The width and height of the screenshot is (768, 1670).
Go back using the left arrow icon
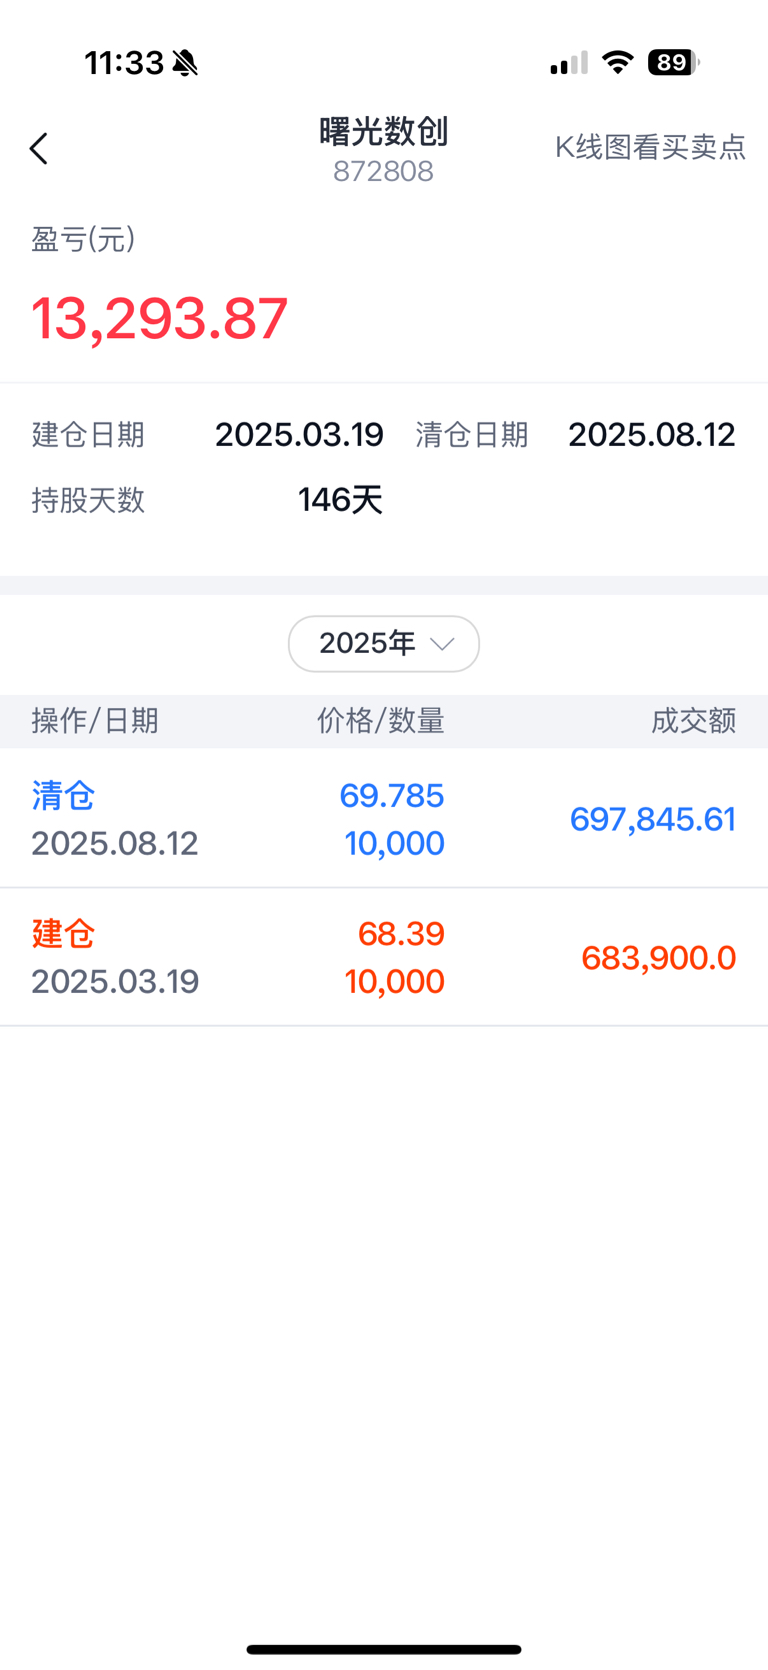coord(39,149)
